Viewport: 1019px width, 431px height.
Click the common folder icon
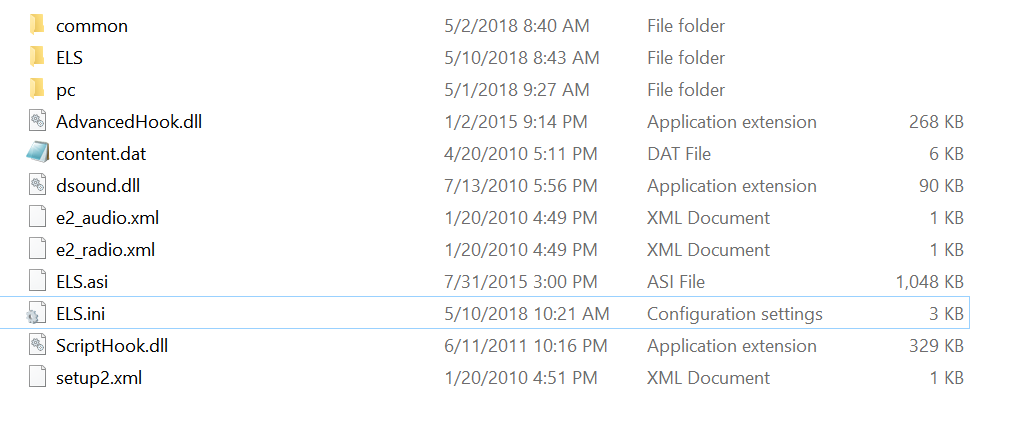tap(37, 25)
